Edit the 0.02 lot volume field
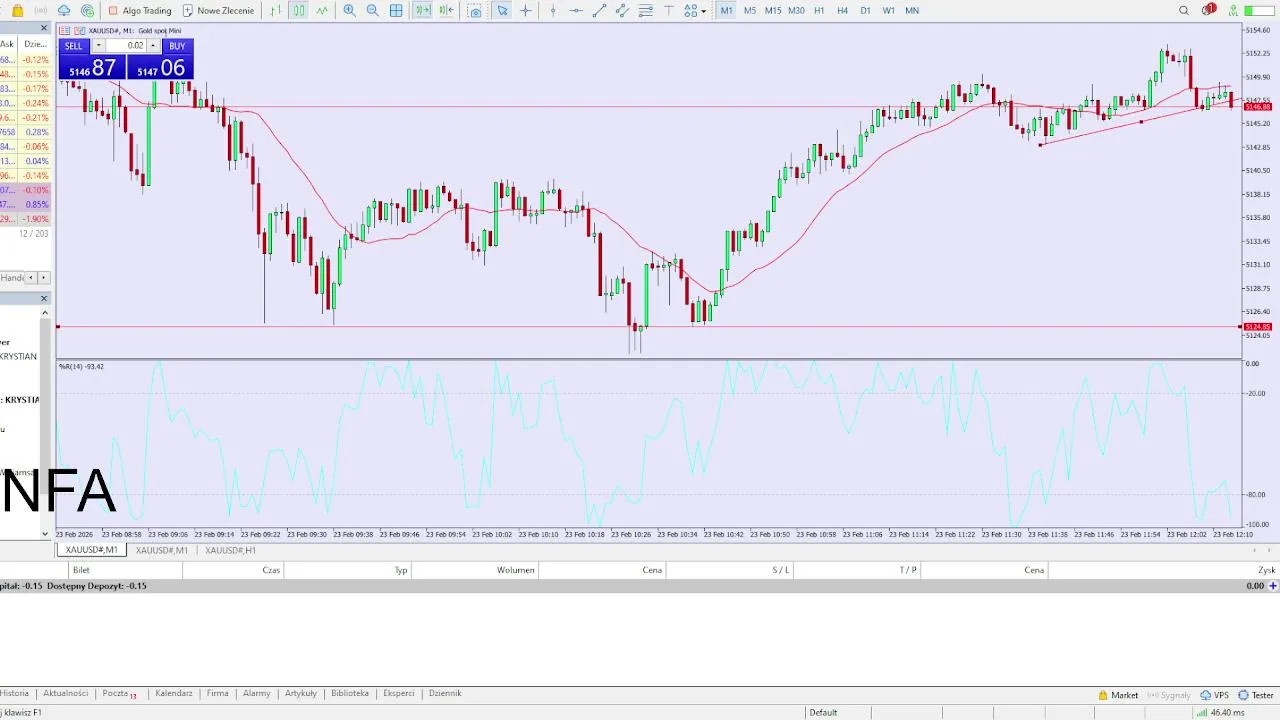This screenshot has height=720, width=1280. pyautogui.click(x=126, y=46)
